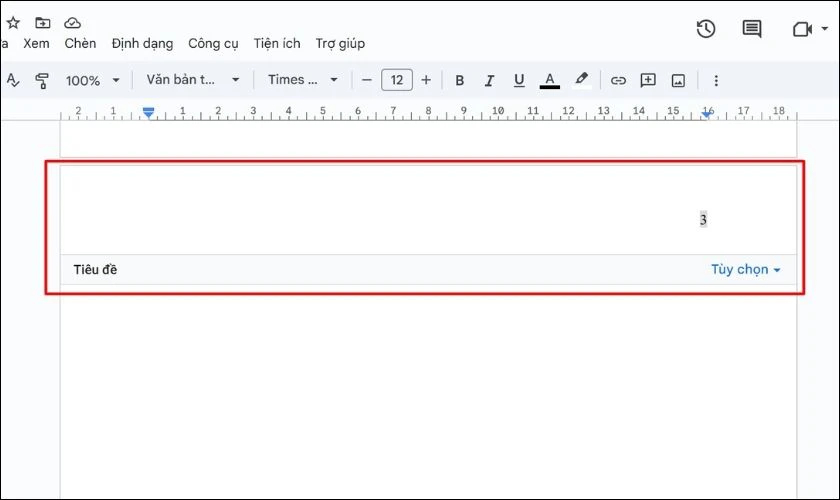Star the document with the star icon

click(13, 23)
